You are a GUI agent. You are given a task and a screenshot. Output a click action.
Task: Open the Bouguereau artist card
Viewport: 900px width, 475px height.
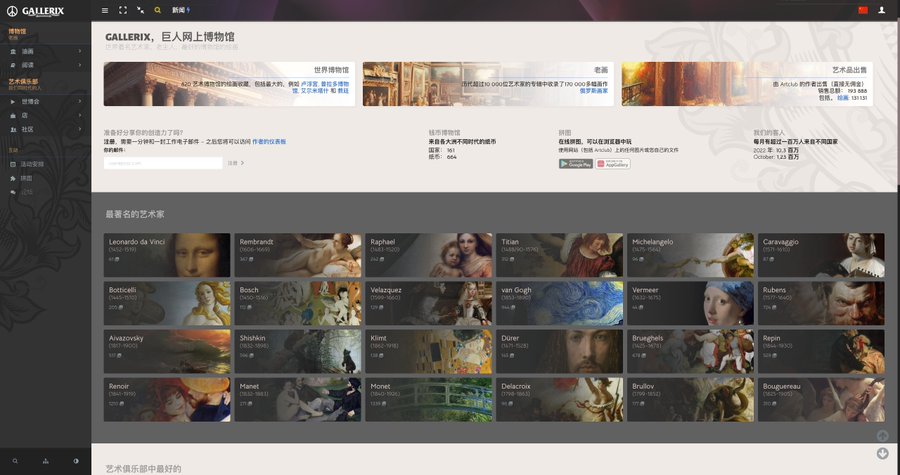point(821,399)
